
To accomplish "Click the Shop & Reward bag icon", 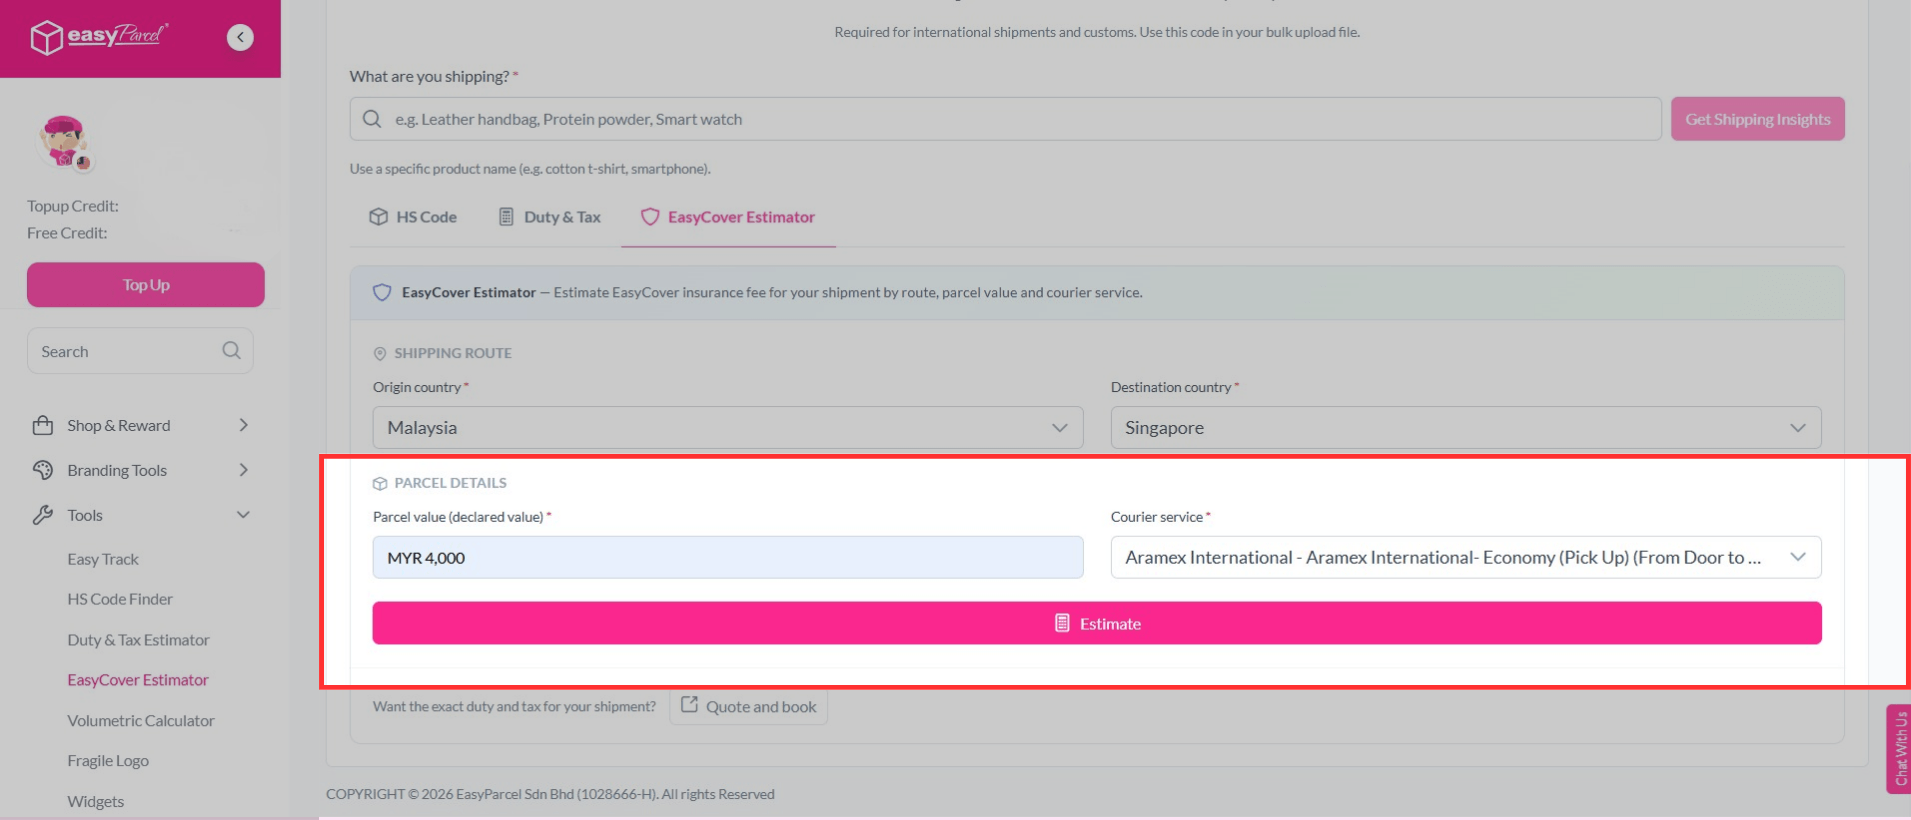I will click(42, 425).
